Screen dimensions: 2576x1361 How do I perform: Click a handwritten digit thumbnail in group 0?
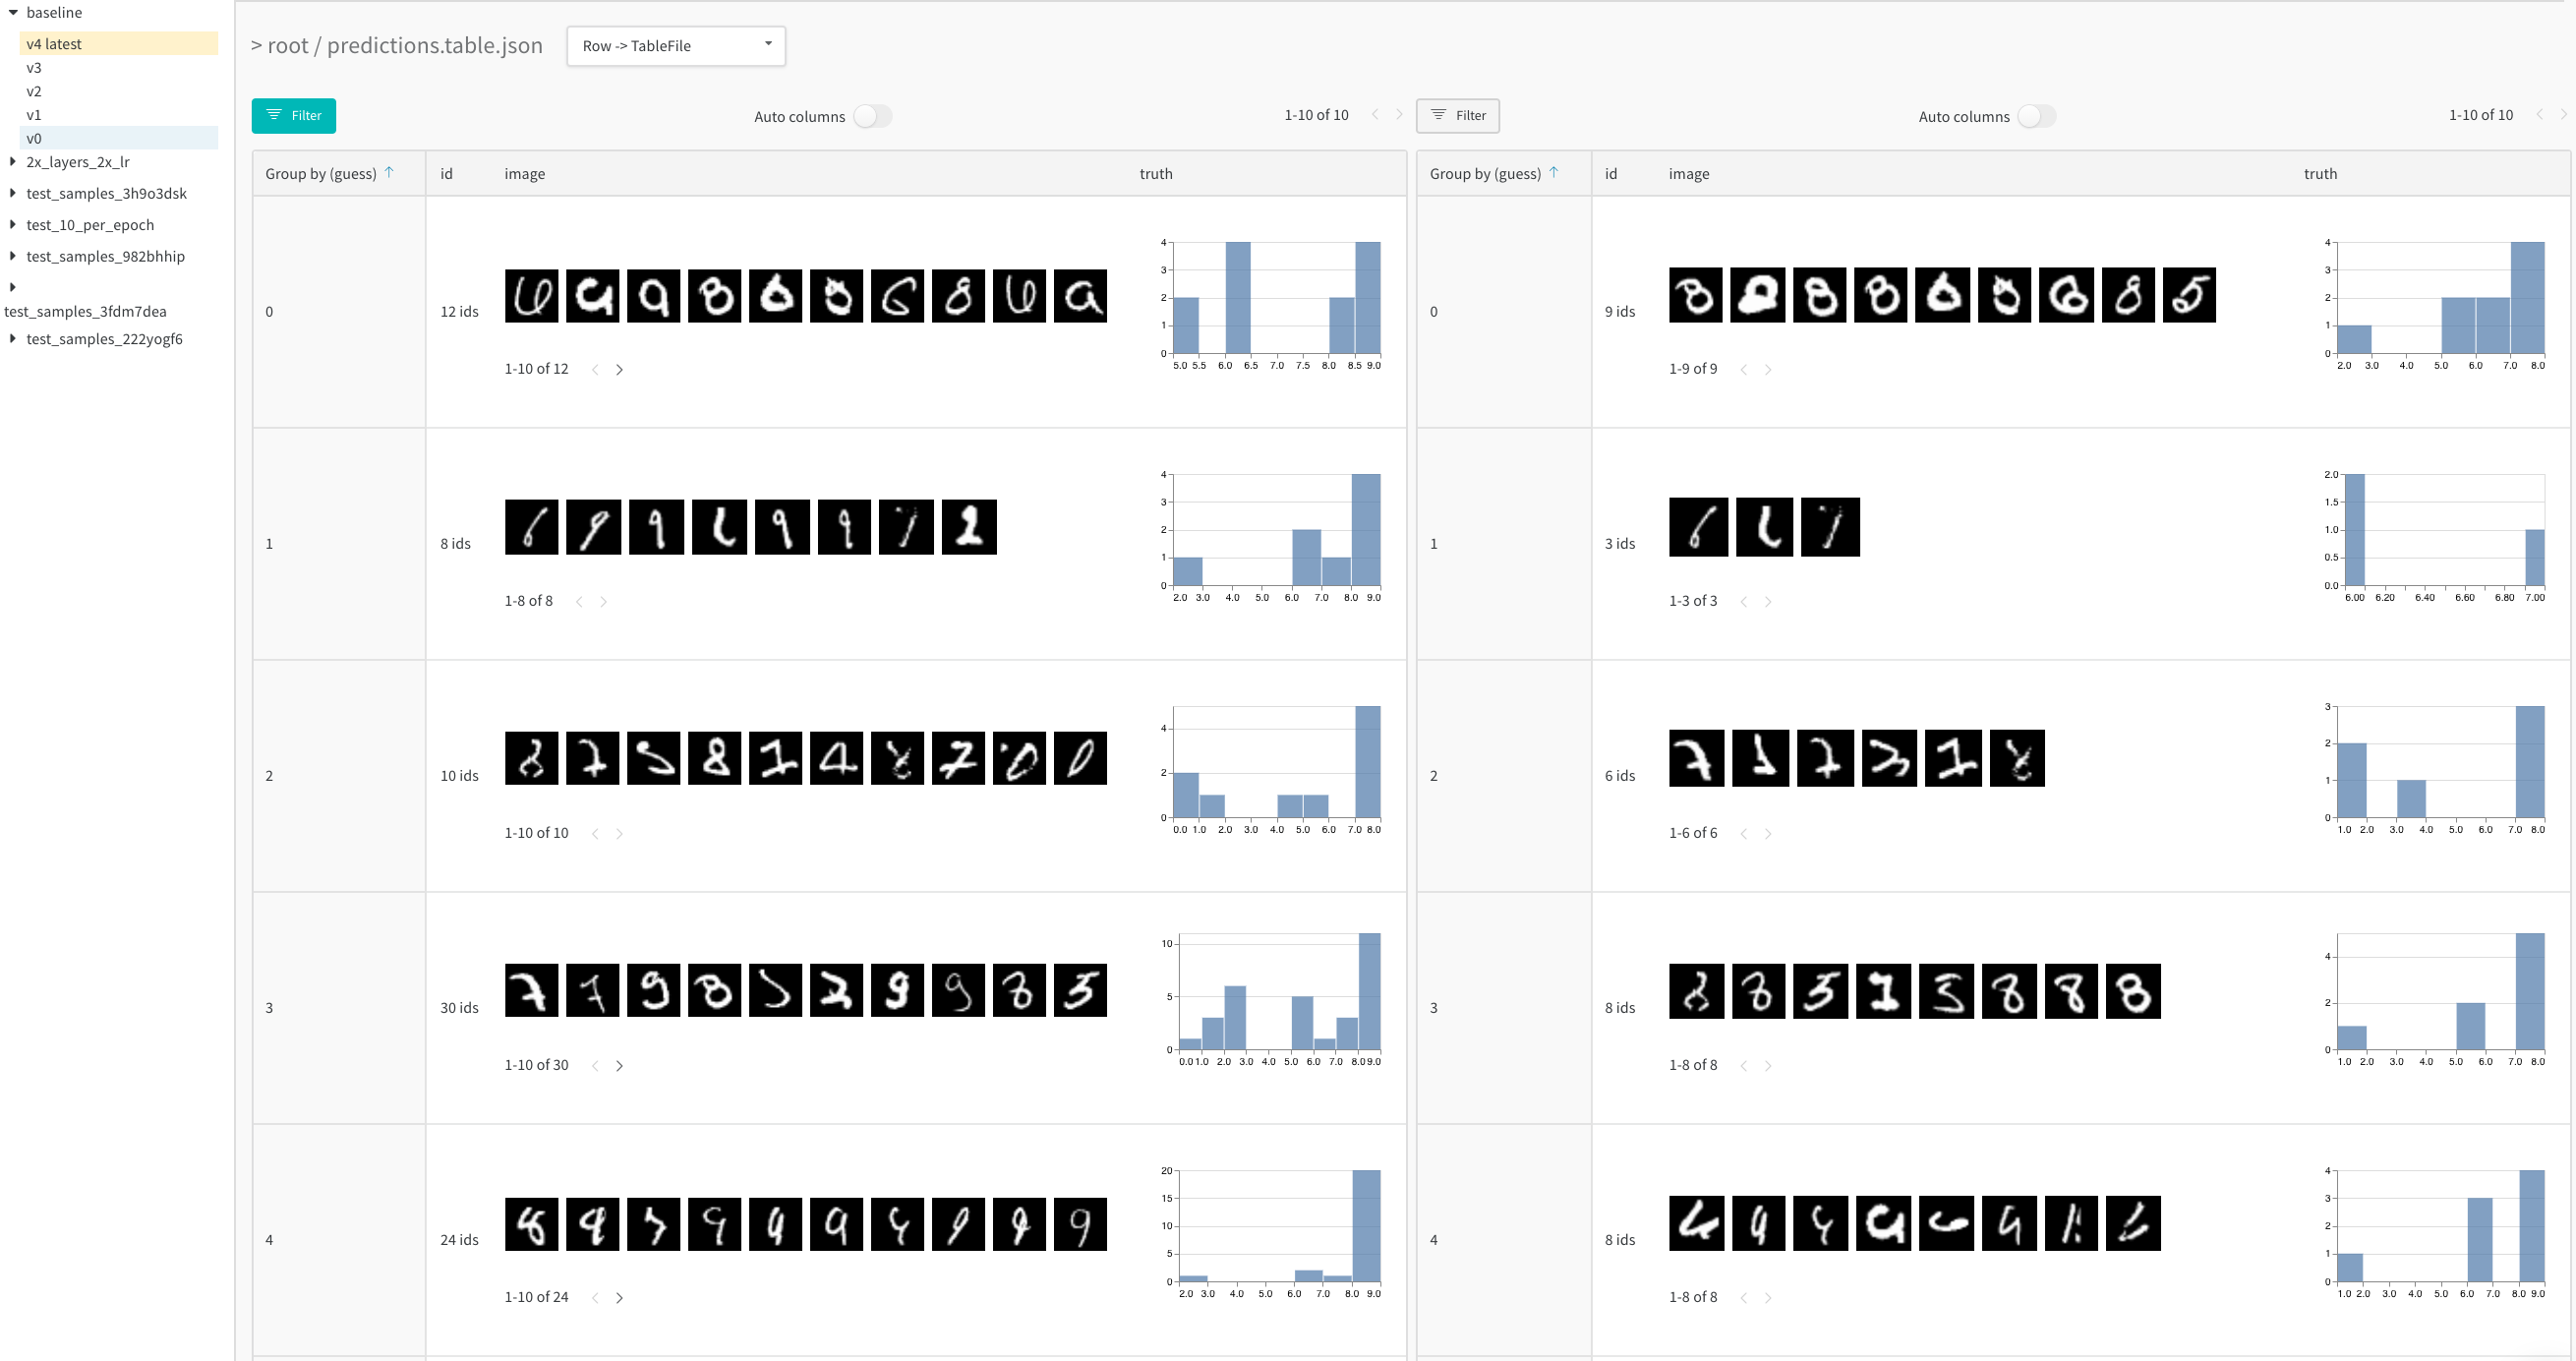tap(532, 295)
